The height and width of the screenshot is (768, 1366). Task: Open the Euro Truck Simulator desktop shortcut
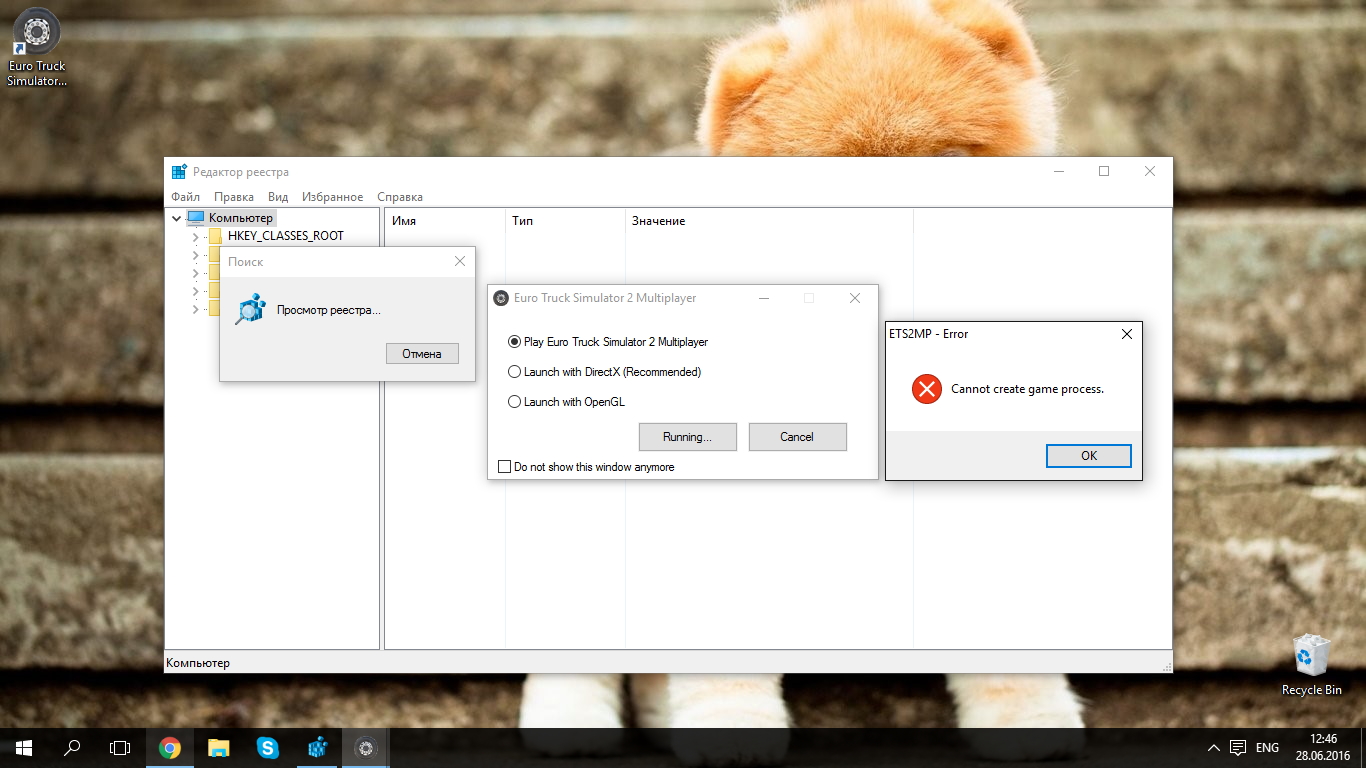tap(37, 47)
